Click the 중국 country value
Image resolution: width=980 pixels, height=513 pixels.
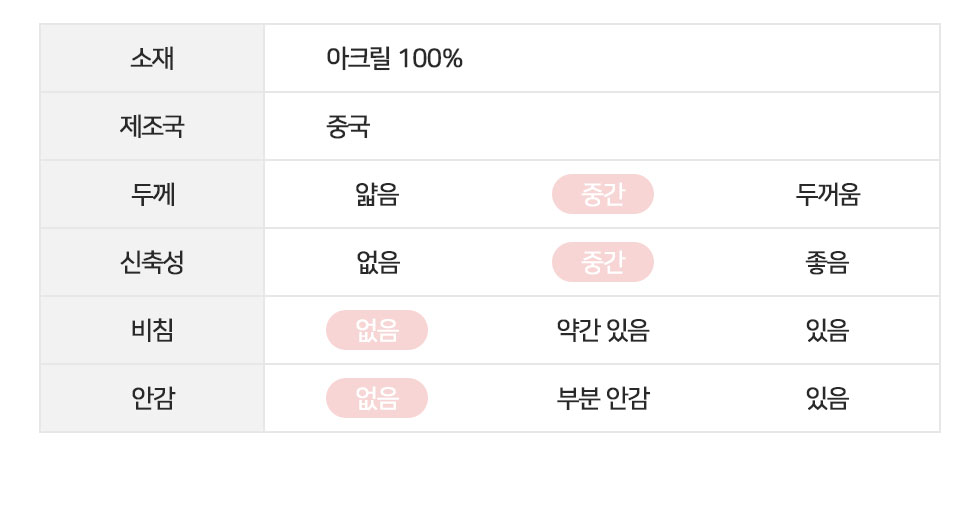click(348, 127)
